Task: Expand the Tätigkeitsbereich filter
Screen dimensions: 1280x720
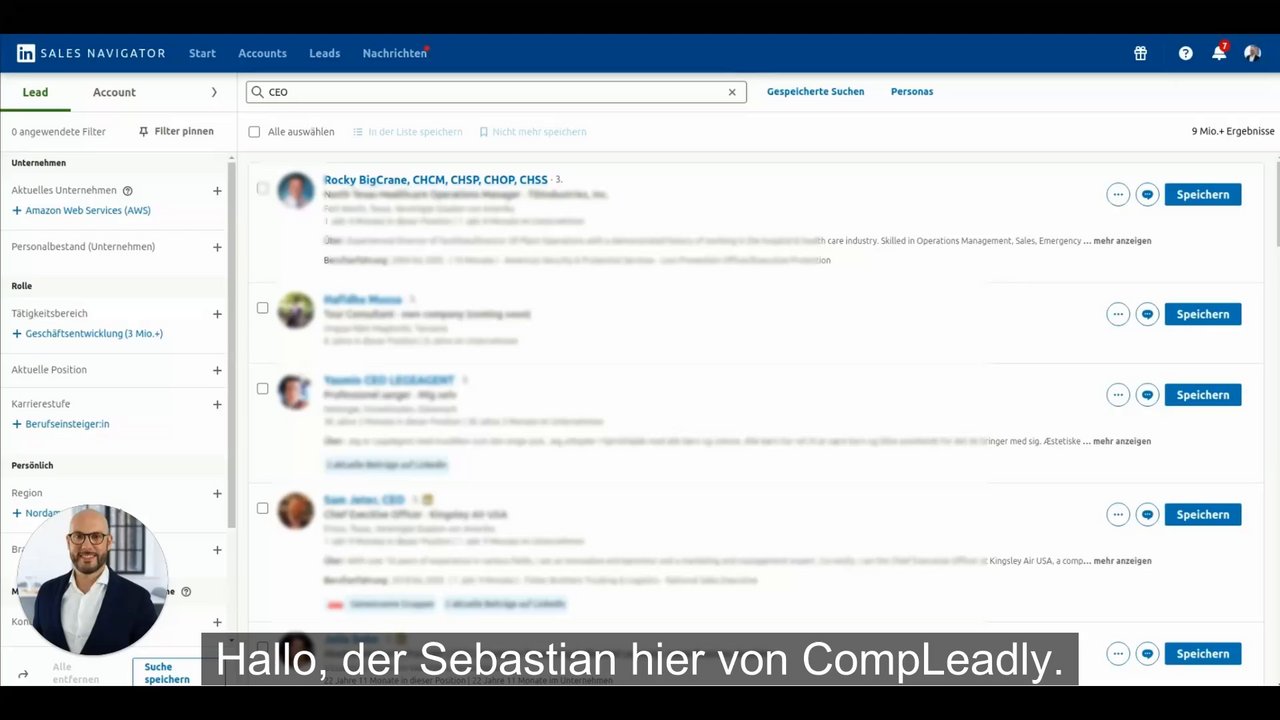Action: [217, 314]
